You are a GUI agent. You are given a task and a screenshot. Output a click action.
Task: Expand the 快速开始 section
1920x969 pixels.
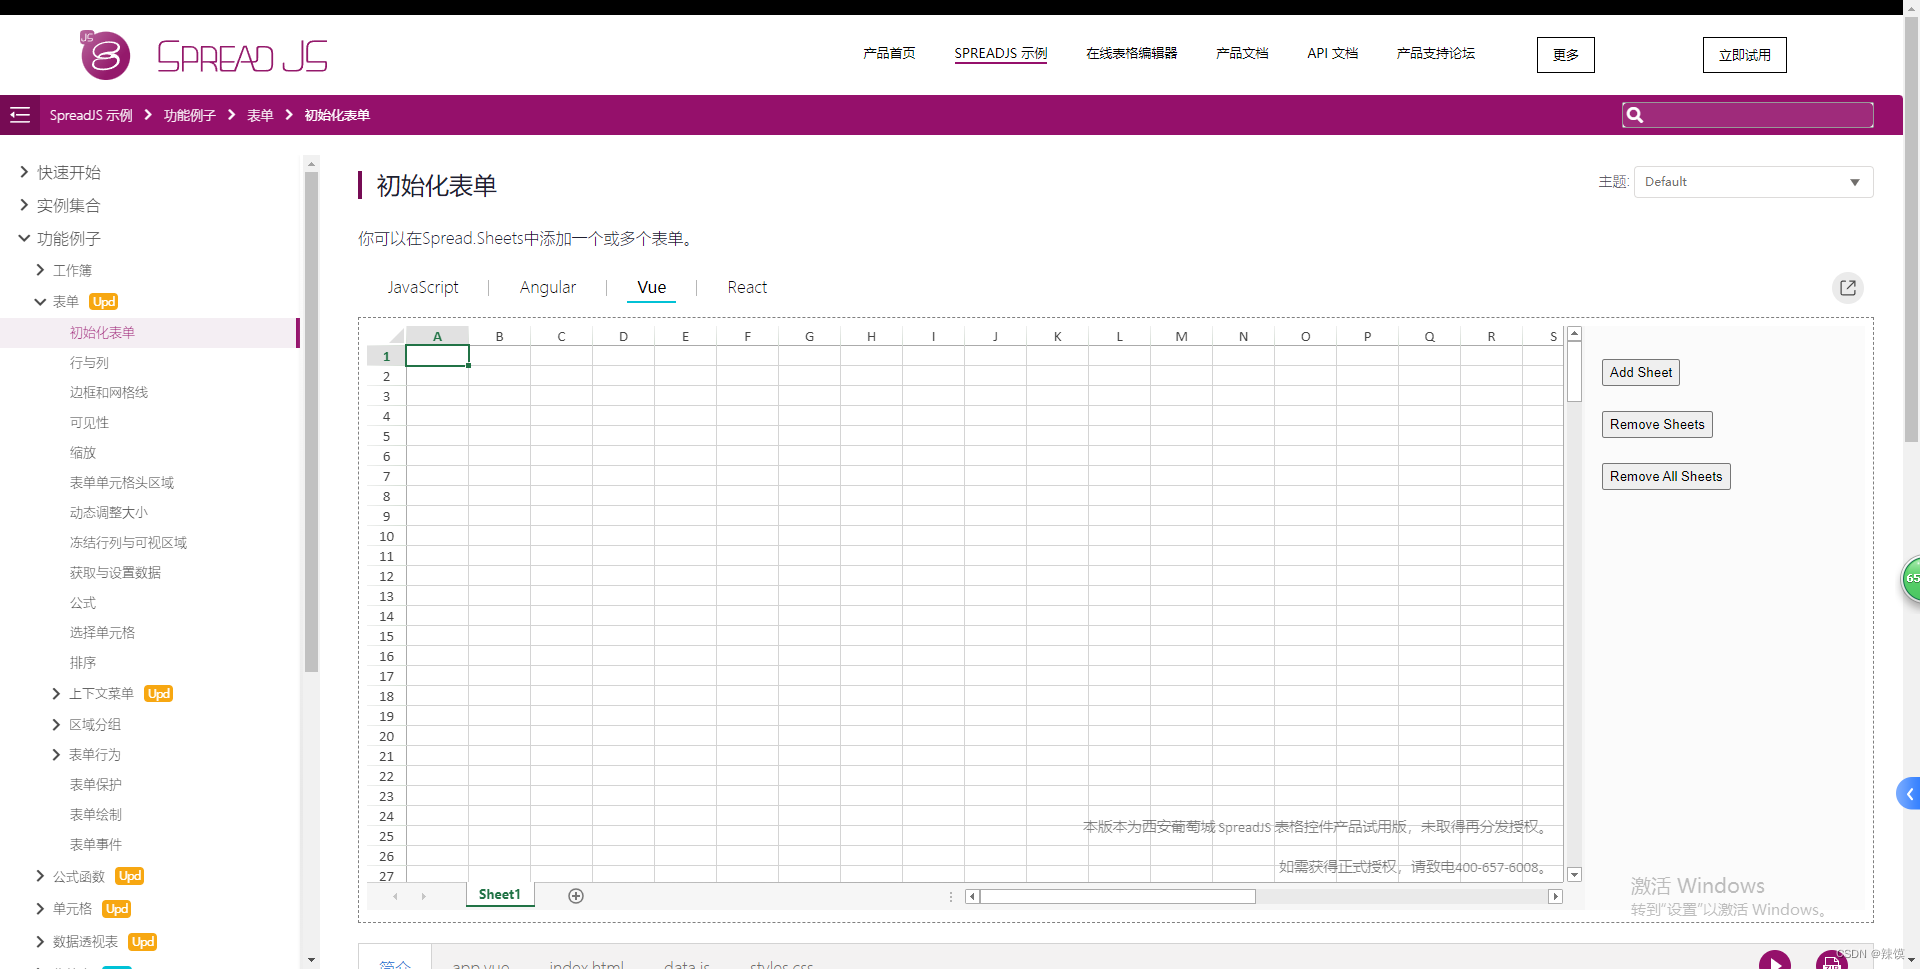click(24, 172)
